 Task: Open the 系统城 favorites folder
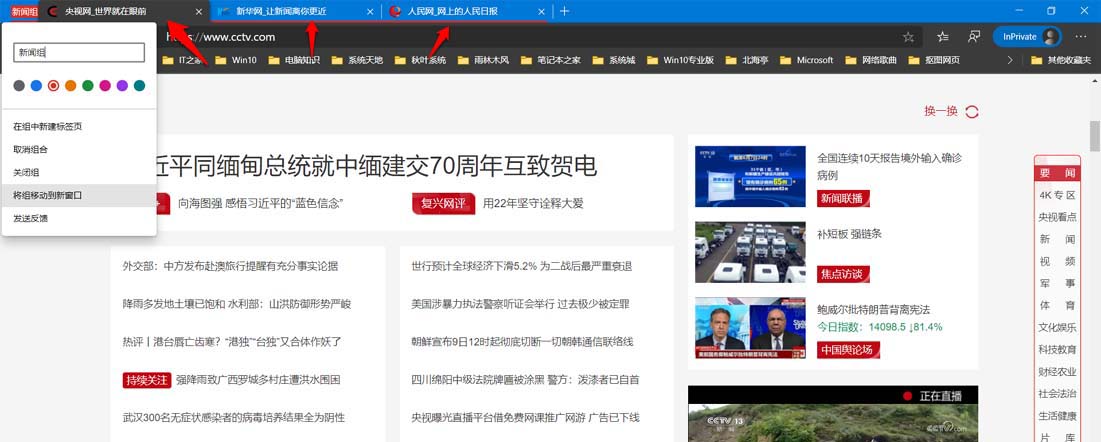tap(614, 60)
